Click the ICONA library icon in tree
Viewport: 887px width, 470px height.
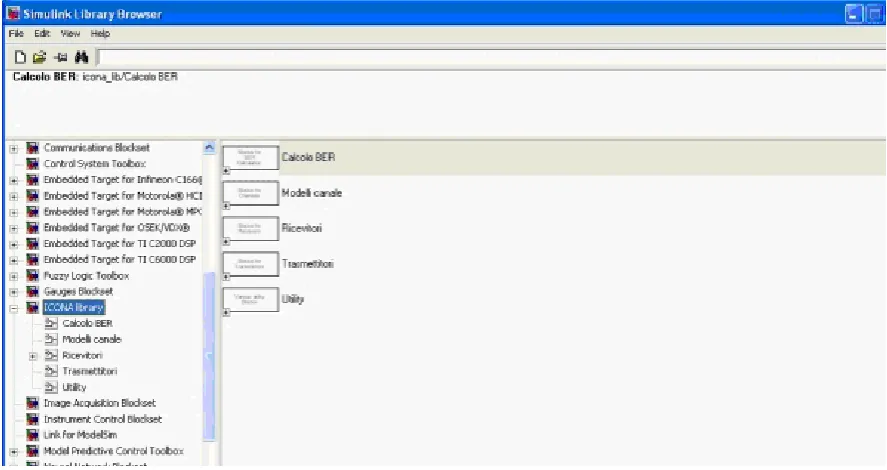[33, 308]
